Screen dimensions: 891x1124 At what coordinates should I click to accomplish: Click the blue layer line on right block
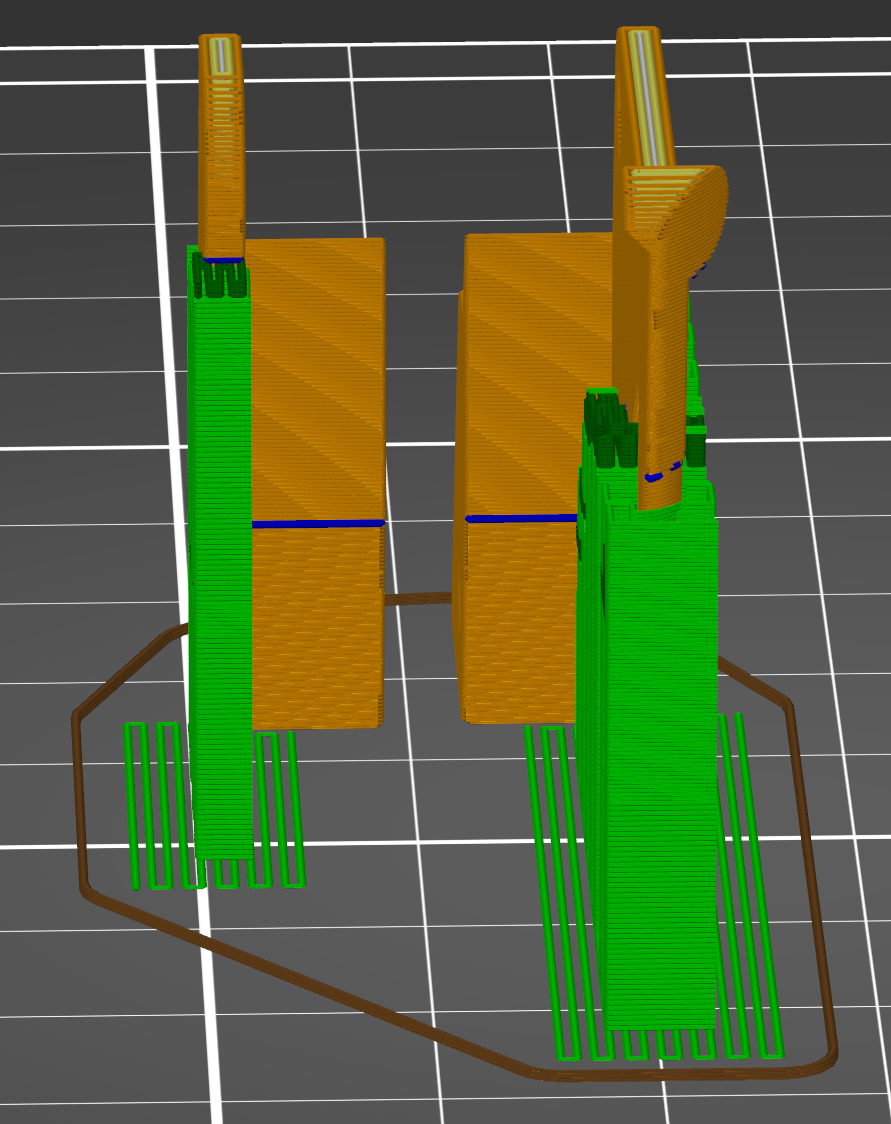[x=522, y=518]
